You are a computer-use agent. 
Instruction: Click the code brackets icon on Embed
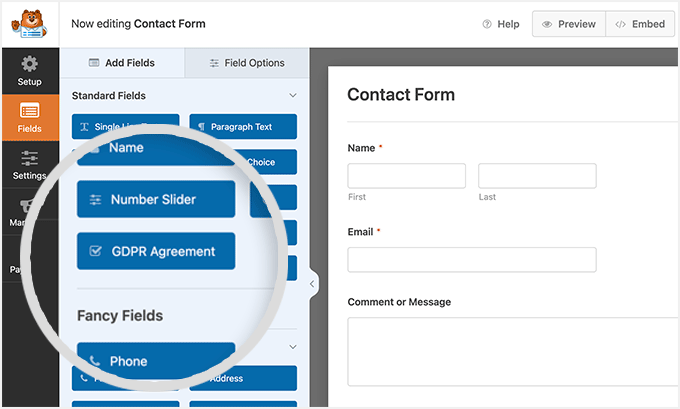click(x=620, y=24)
